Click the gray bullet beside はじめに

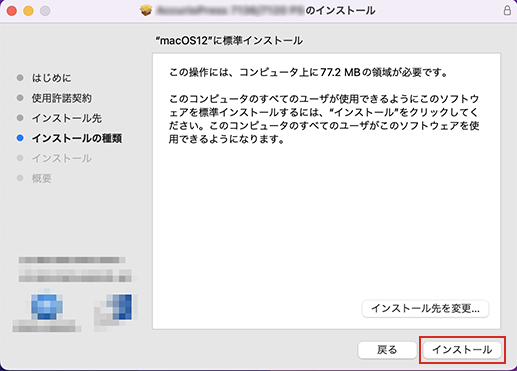(x=20, y=78)
